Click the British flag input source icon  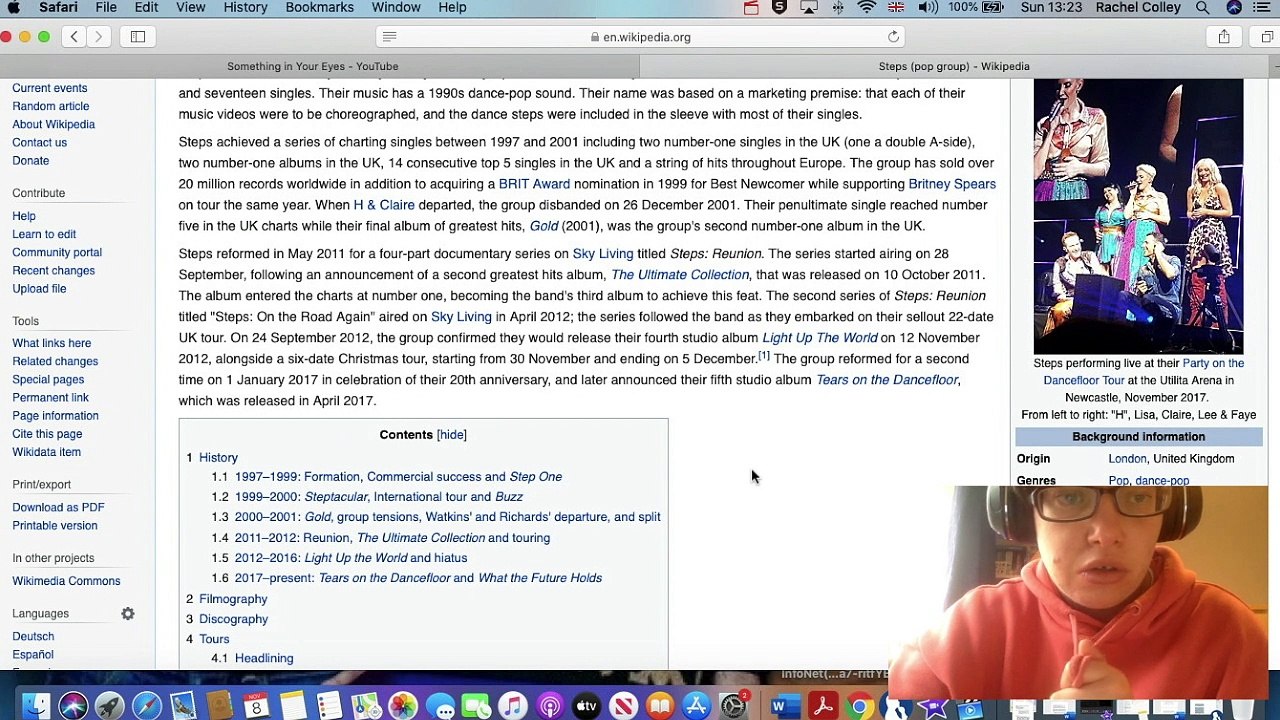coord(896,8)
